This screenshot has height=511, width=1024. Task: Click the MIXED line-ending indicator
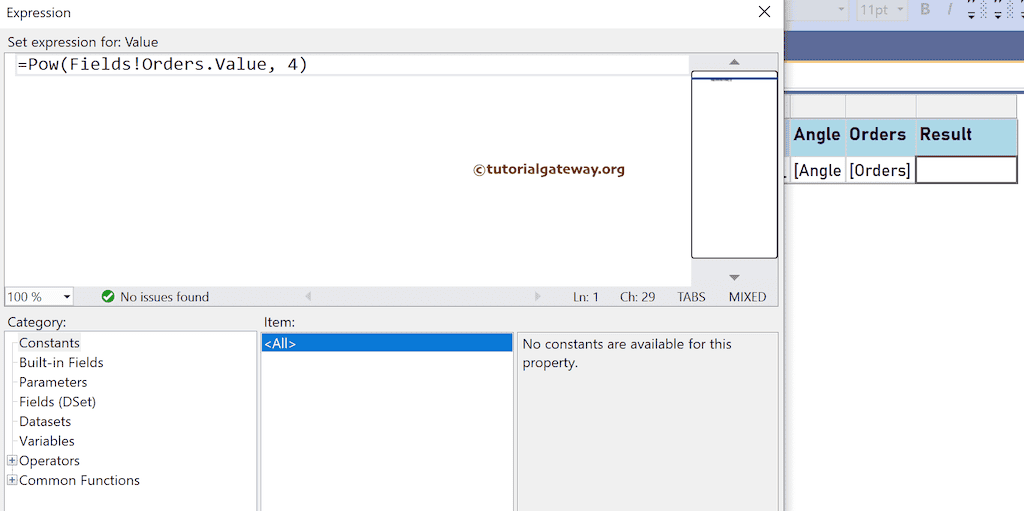click(747, 297)
